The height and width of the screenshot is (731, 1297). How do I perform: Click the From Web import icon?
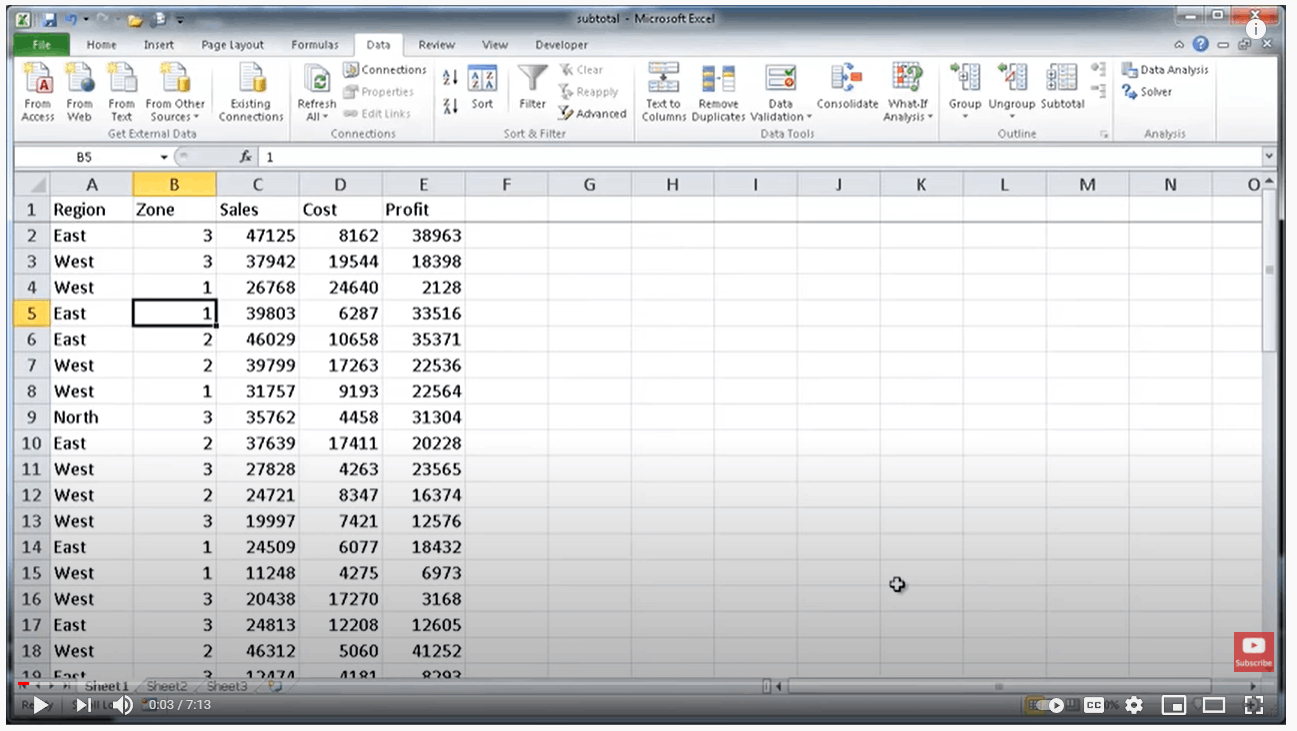click(x=80, y=93)
